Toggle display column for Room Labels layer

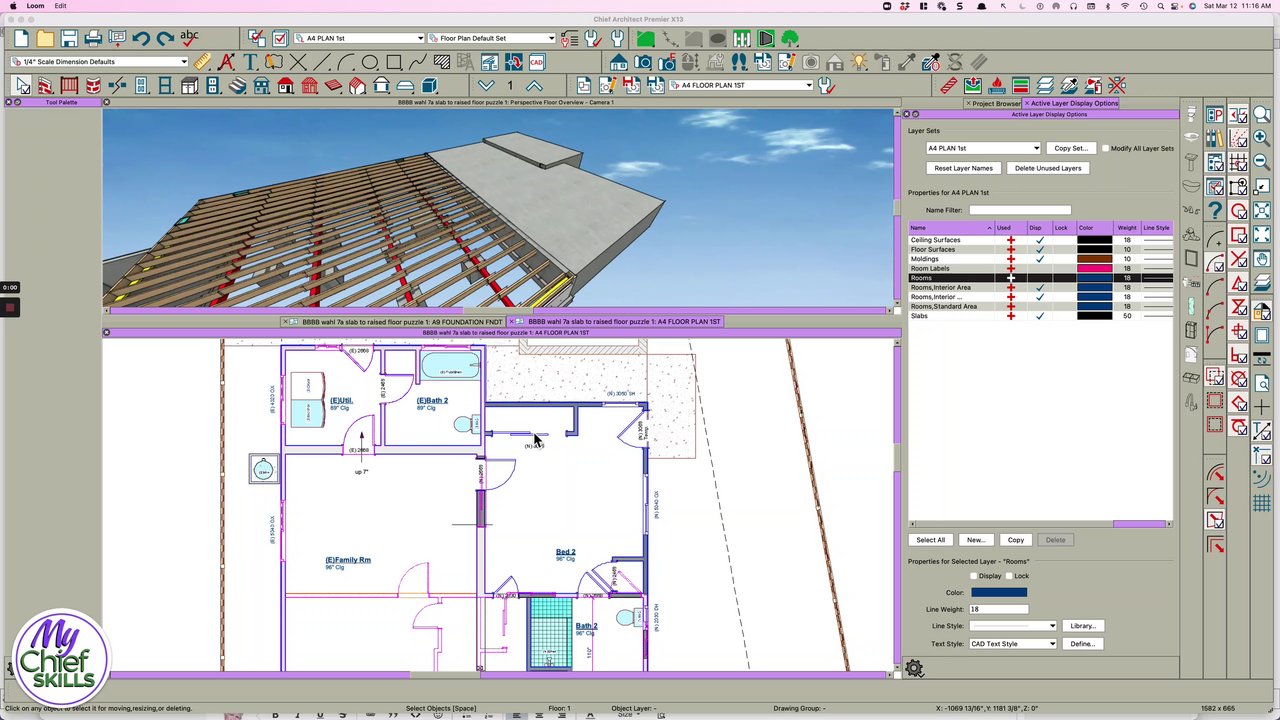pyautogui.click(x=1040, y=269)
